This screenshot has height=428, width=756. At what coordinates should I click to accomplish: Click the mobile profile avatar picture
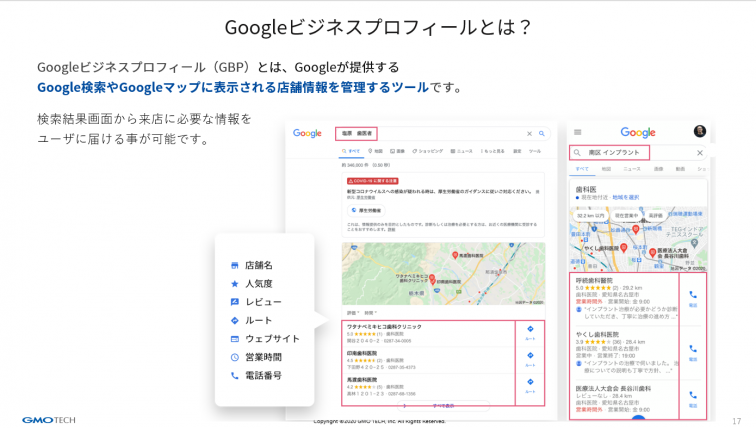(699, 131)
